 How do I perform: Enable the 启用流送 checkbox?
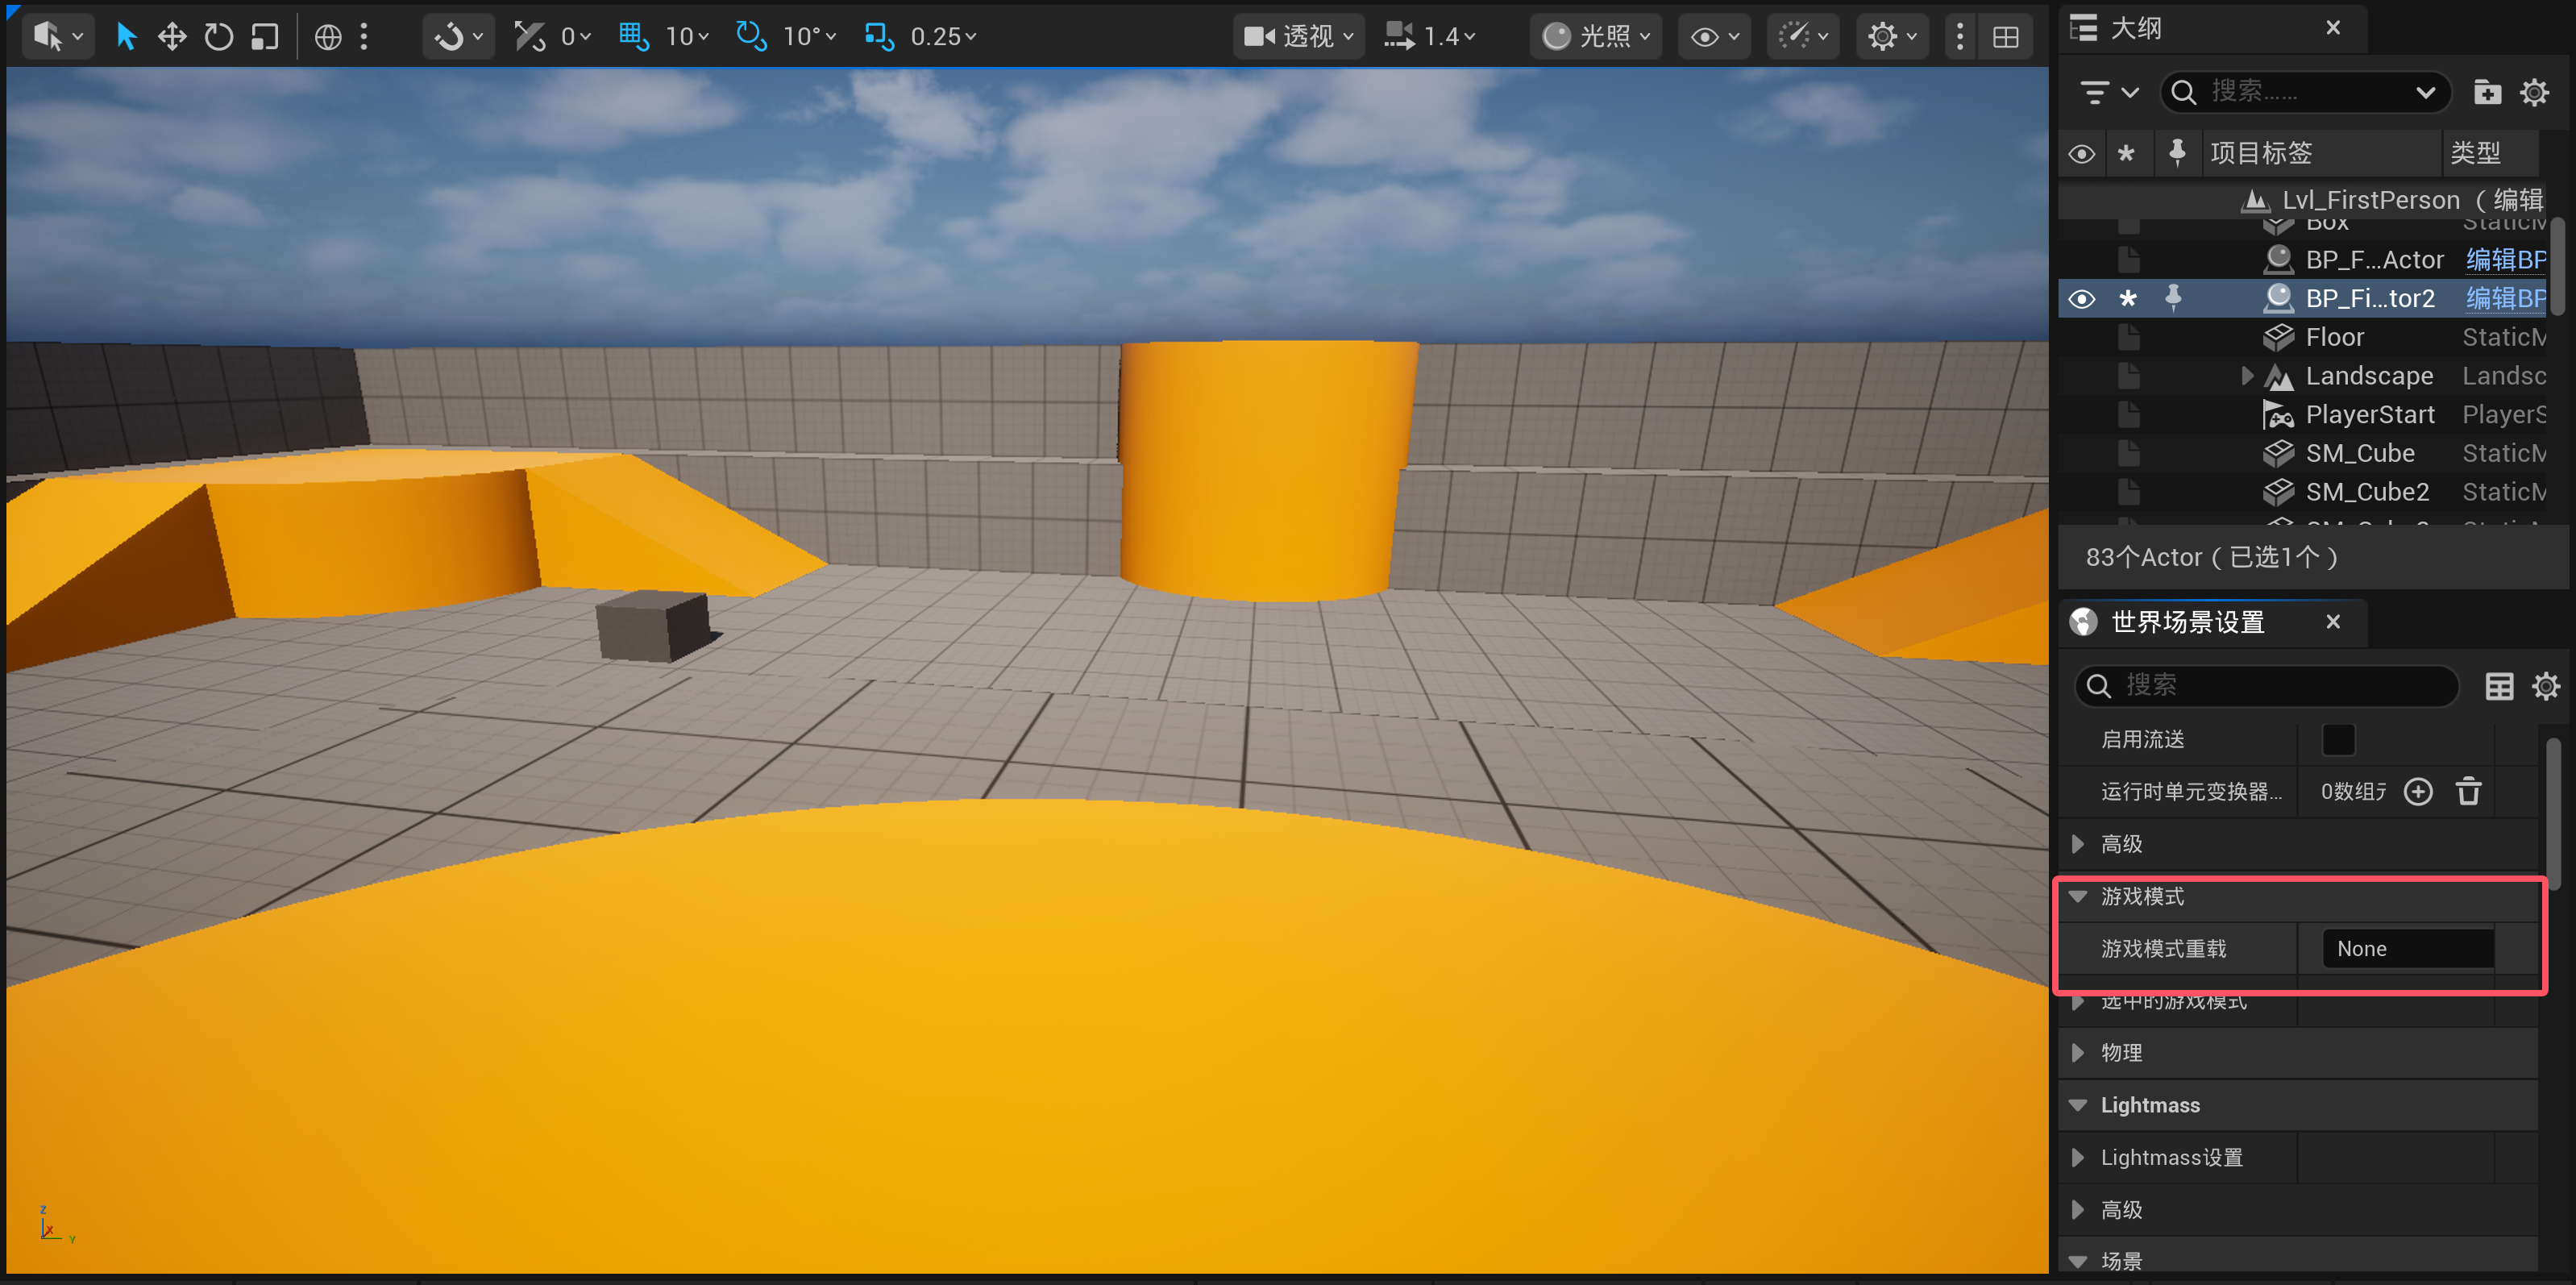click(2337, 740)
